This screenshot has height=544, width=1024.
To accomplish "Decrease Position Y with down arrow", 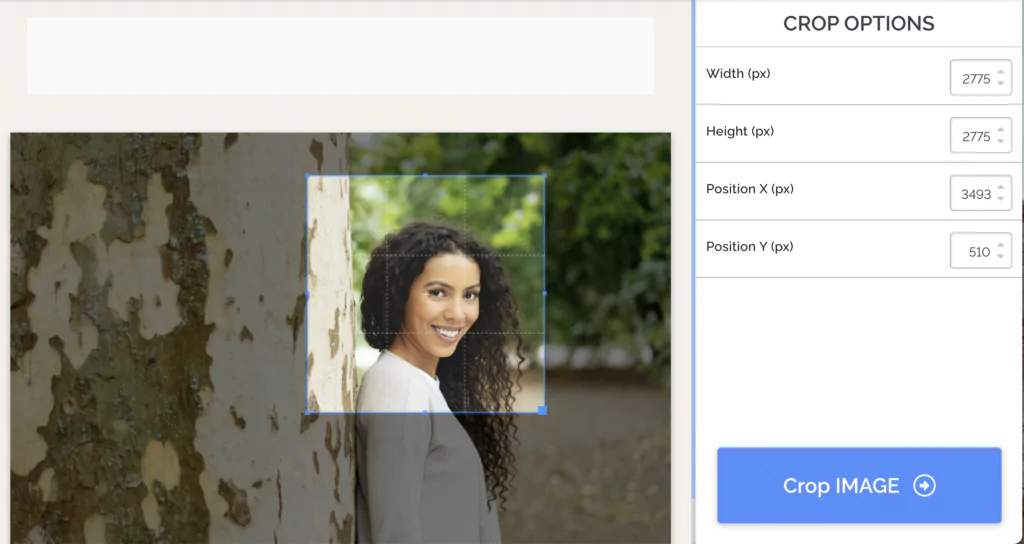I will [1000, 256].
